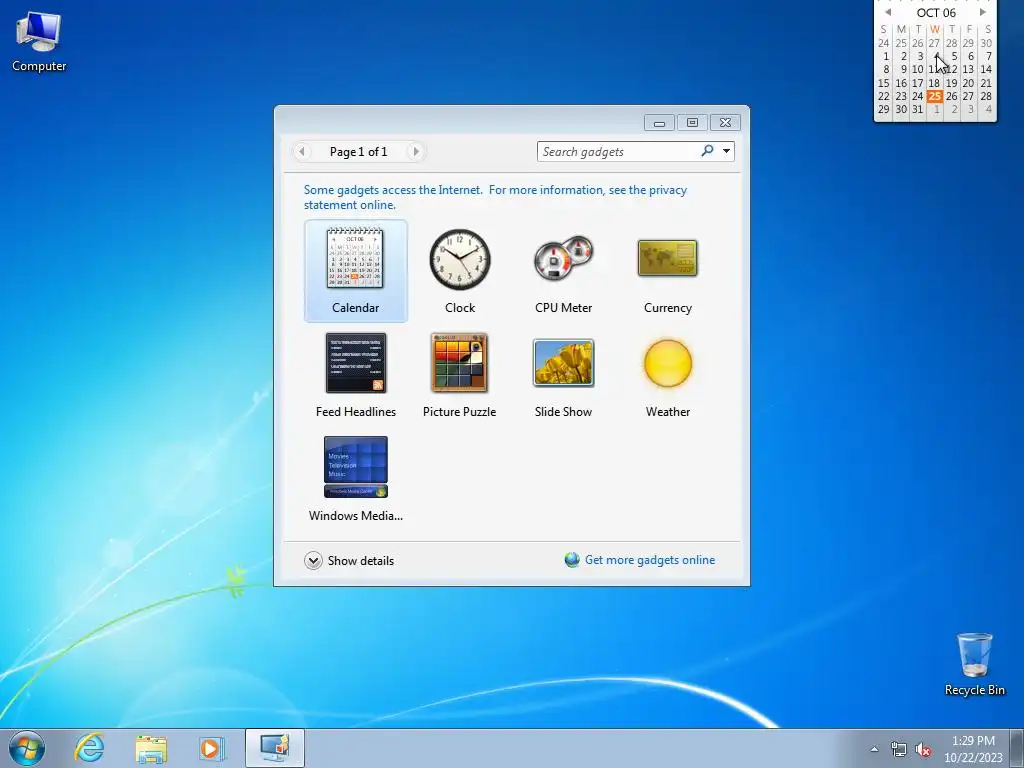Select the Slide Show gadget
Screen dimensions: 1024x768
click(563, 375)
